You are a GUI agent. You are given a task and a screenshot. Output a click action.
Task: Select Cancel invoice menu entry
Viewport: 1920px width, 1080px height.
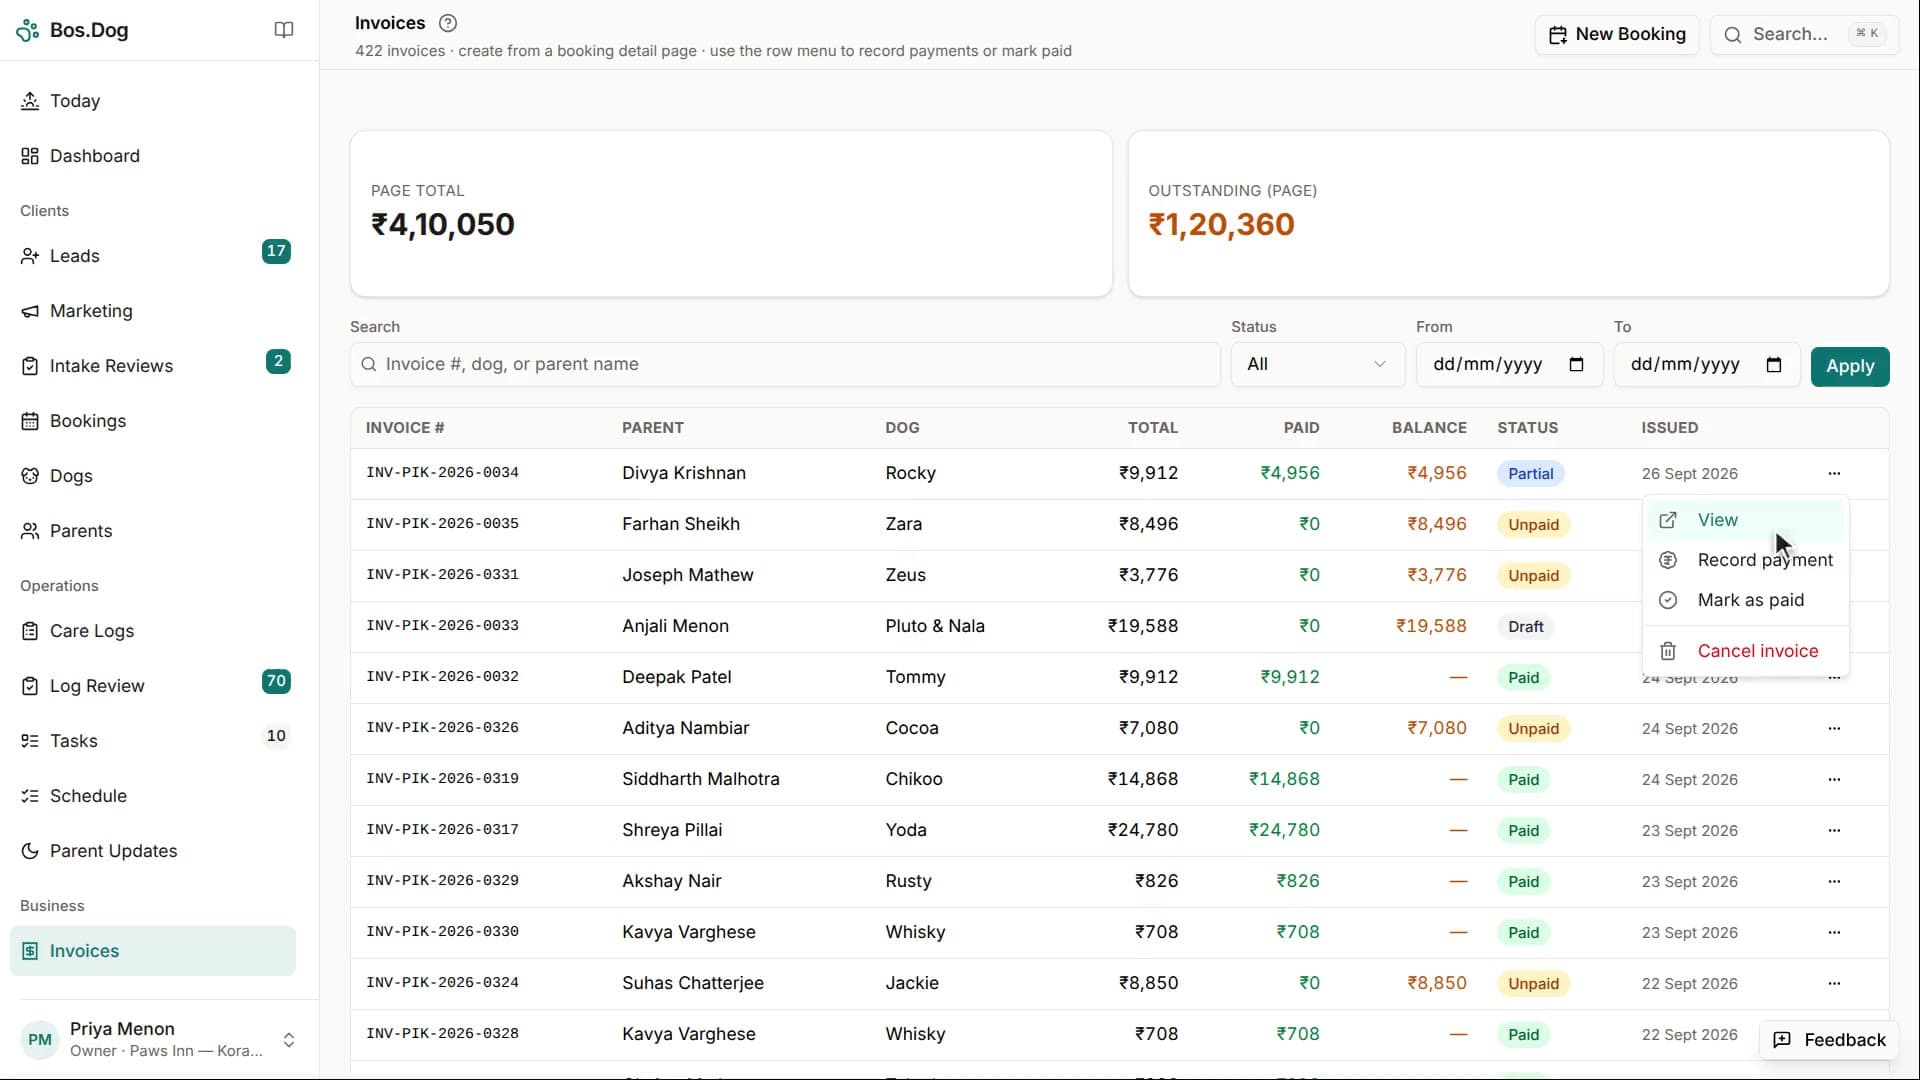(x=1745, y=651)
